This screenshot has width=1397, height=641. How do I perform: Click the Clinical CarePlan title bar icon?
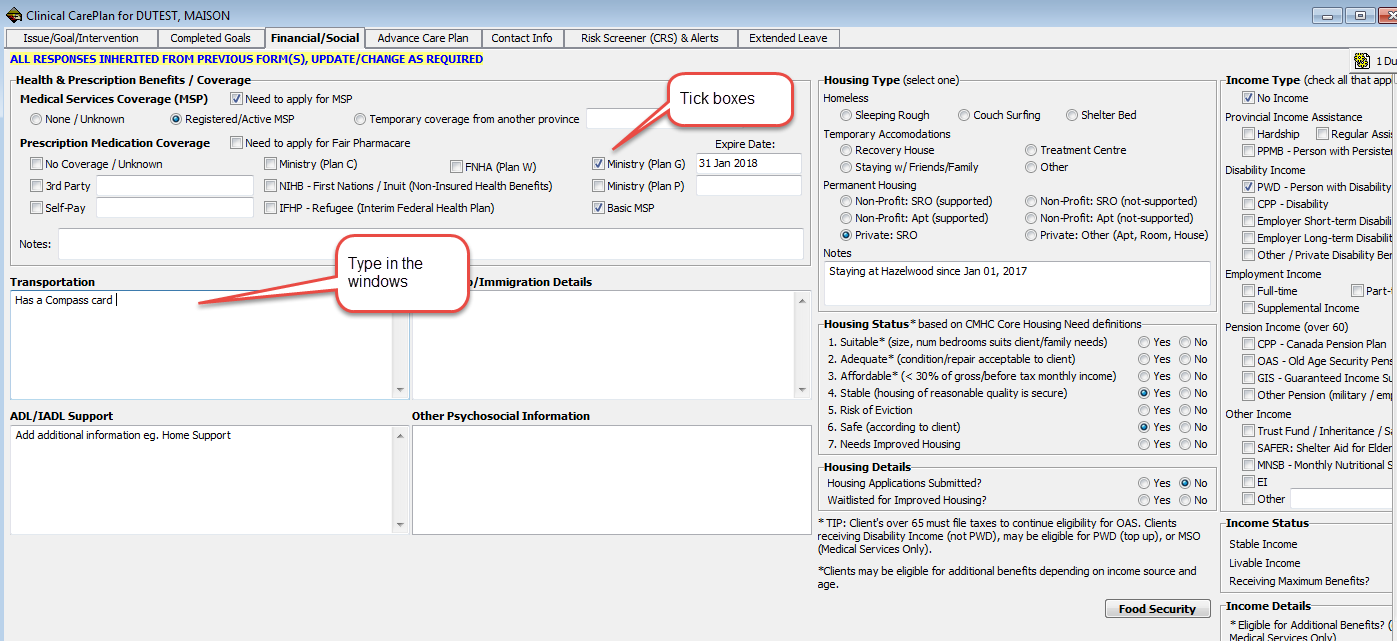tap(14, 14)
